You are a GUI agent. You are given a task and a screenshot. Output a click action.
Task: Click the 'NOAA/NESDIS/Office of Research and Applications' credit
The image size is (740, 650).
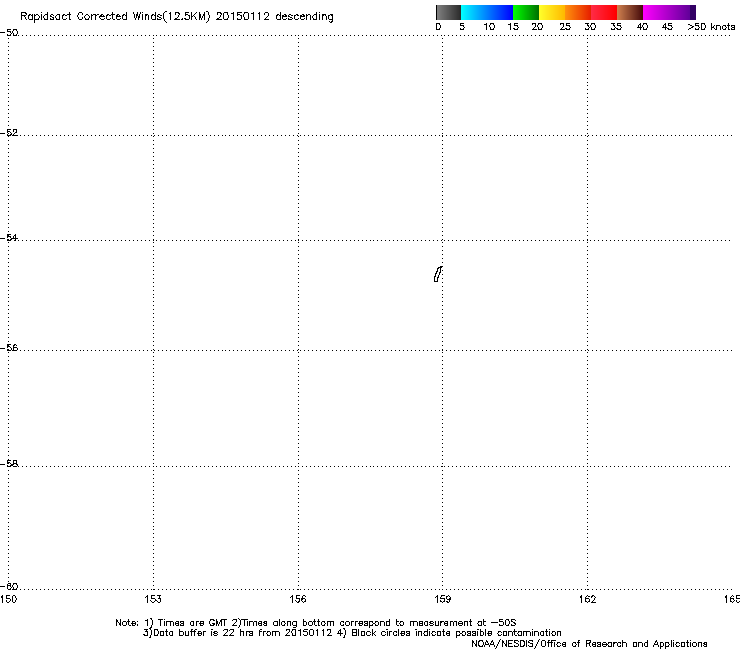pyautogui.click(x=589, y=644)
